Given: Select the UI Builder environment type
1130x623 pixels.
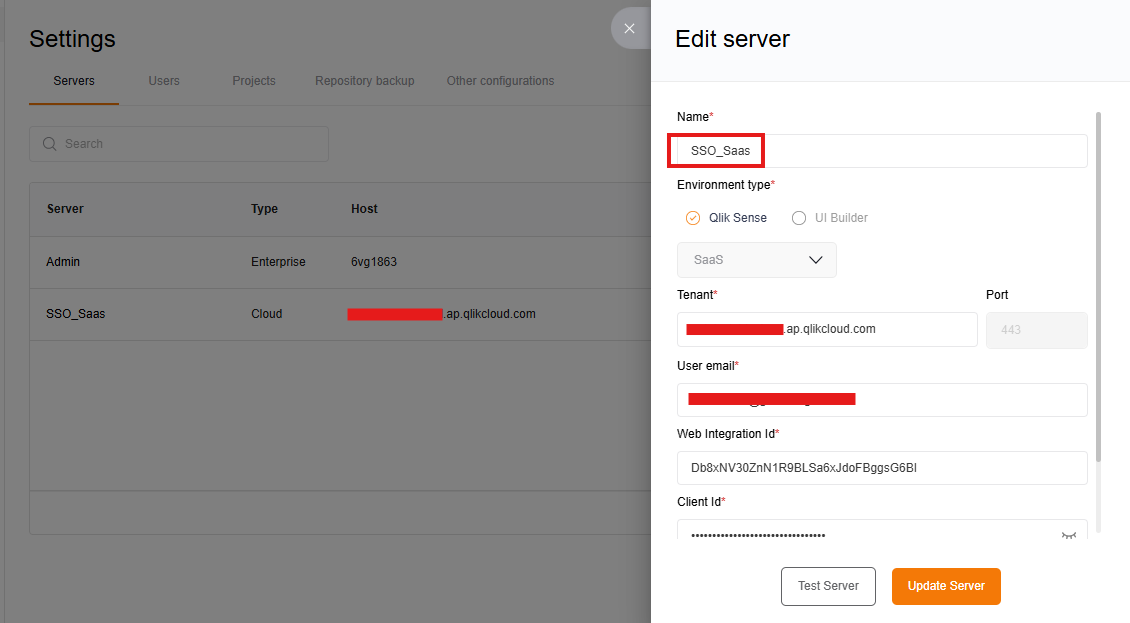Looking at the screenshot, I should click(799, 217).
